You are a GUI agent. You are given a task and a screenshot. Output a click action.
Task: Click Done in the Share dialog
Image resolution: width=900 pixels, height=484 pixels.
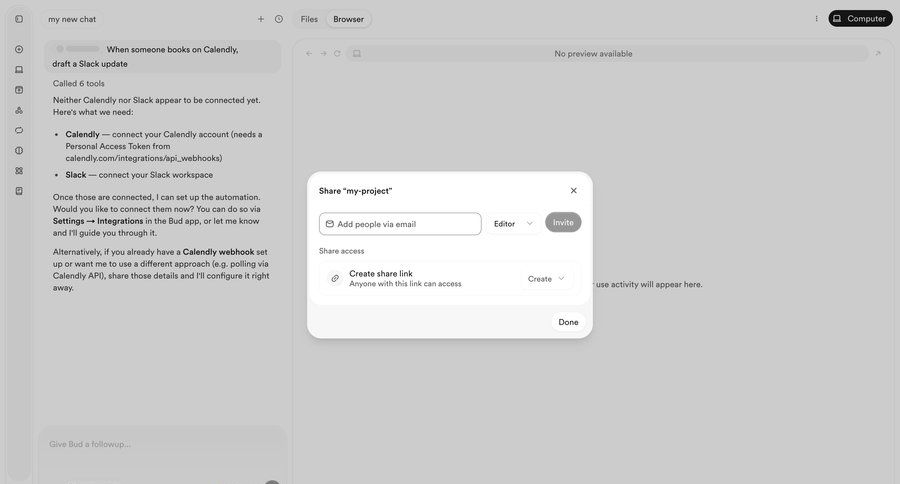(x=568, y=322)
